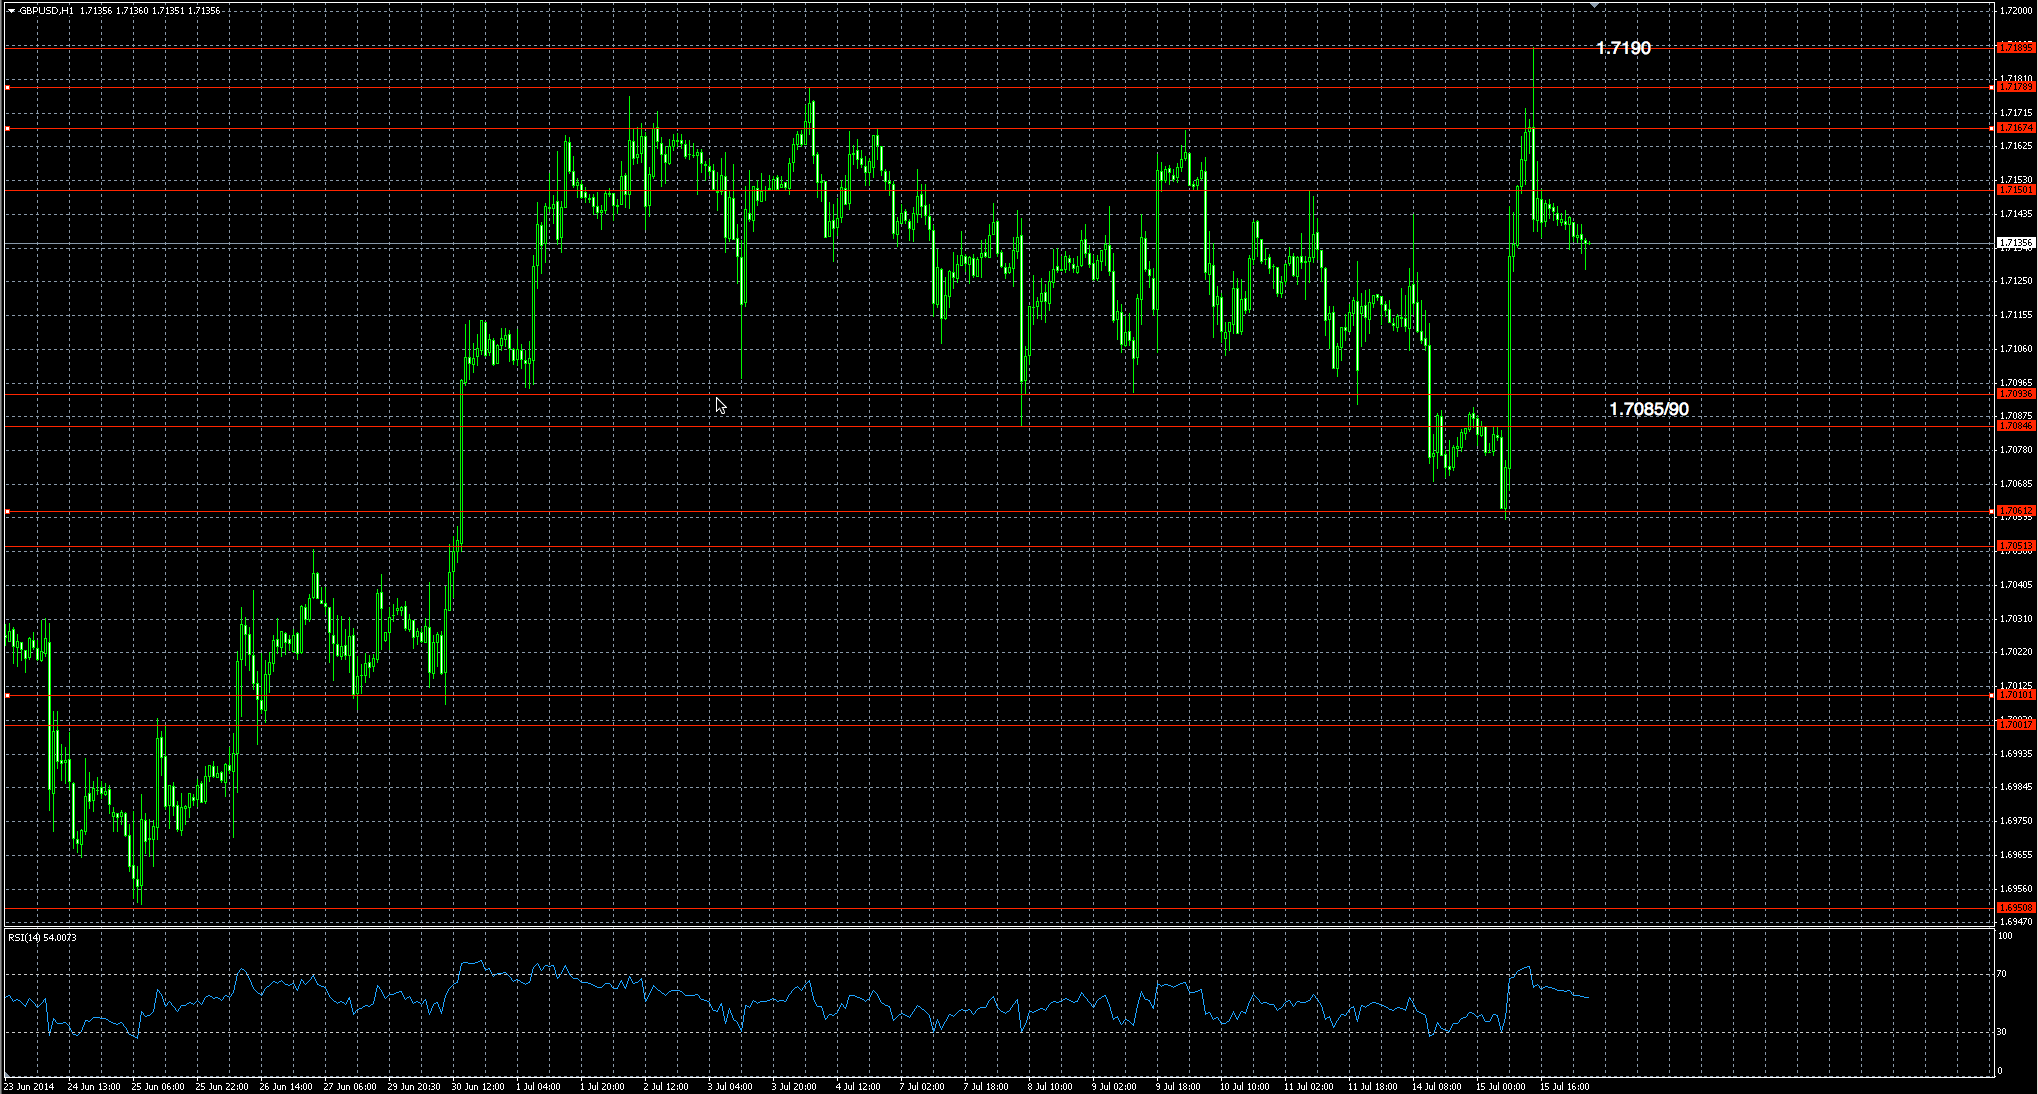Click left handle of the 1.70101 line
The height and width of the screenshot is (1094, 2038).
point(8,694)
